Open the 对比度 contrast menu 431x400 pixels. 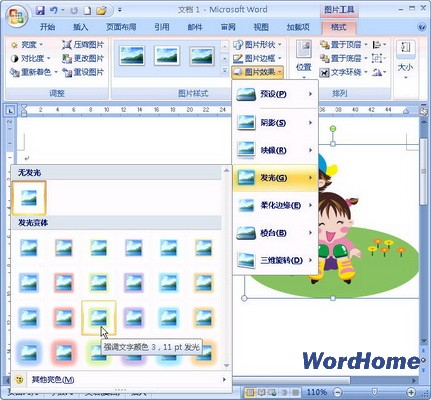[30, 59]
